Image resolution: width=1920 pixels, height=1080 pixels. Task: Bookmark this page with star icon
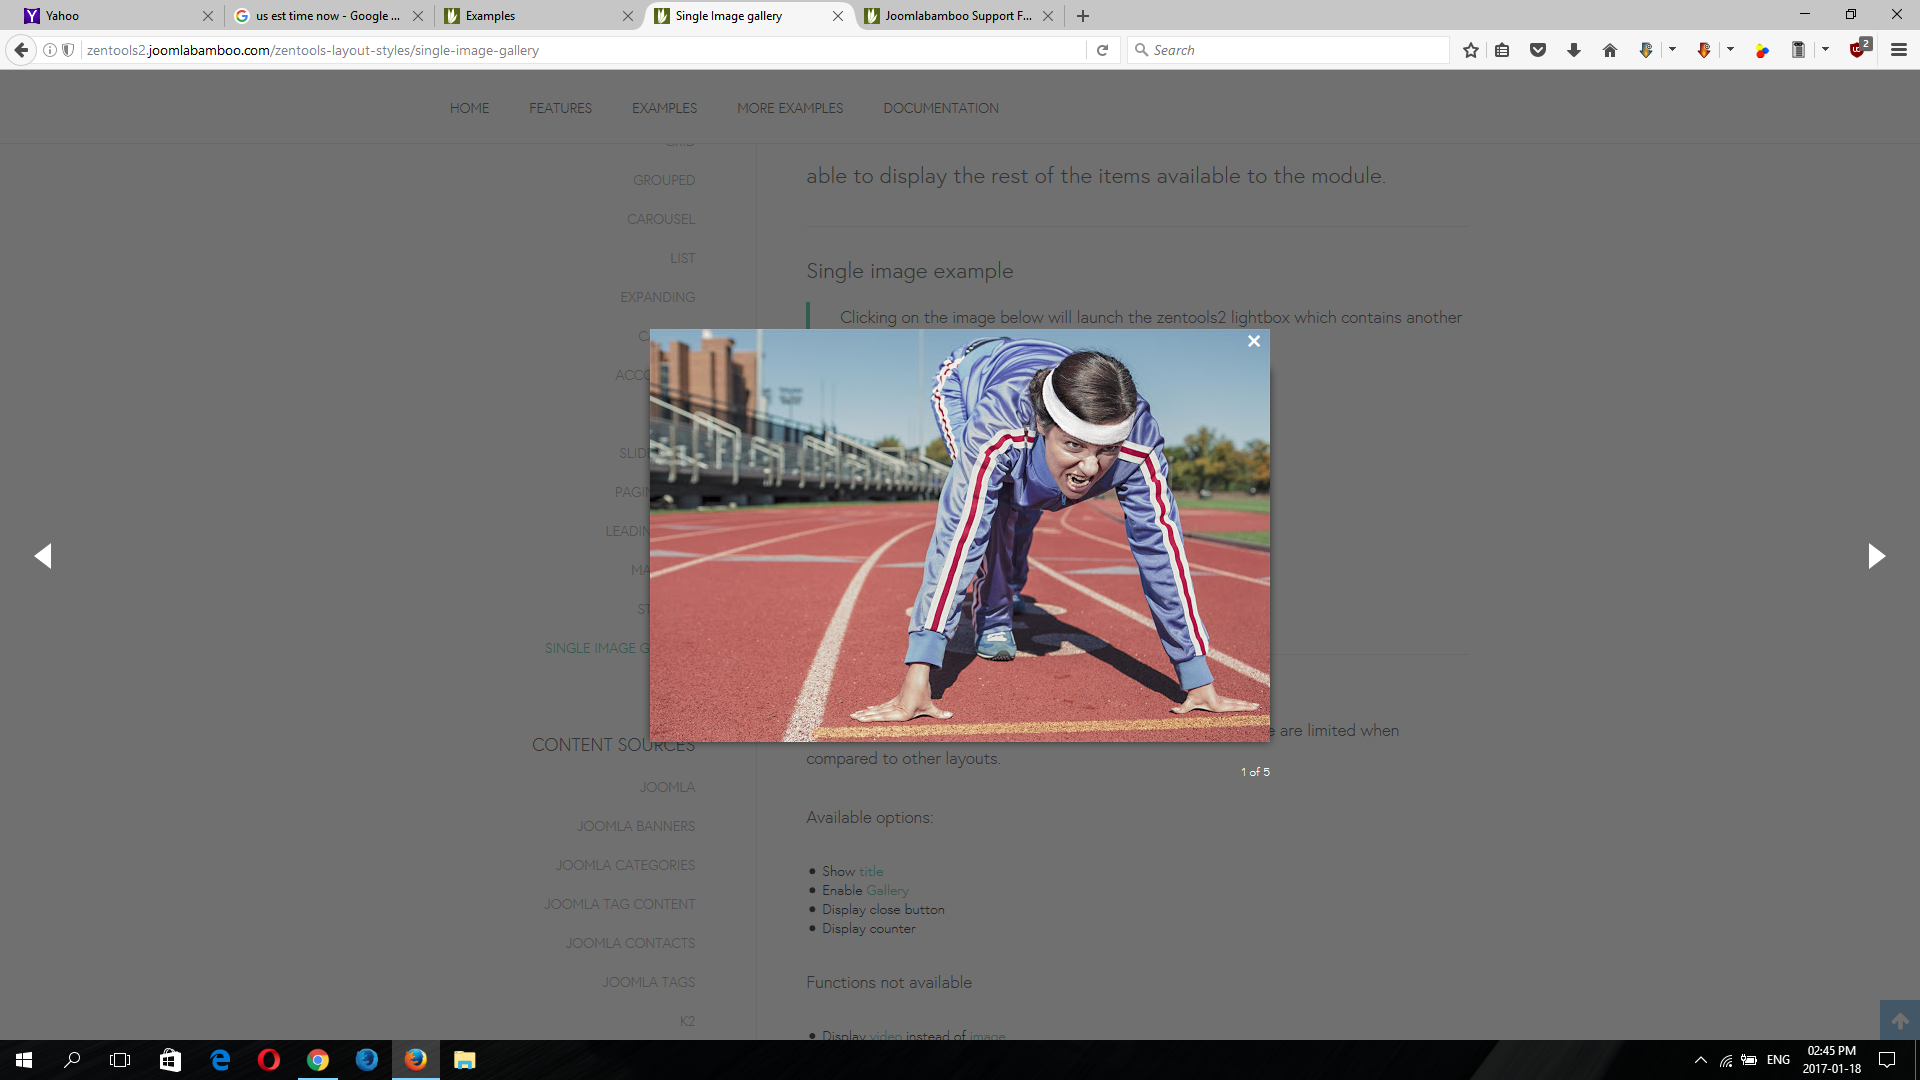tap(1470, 50)
